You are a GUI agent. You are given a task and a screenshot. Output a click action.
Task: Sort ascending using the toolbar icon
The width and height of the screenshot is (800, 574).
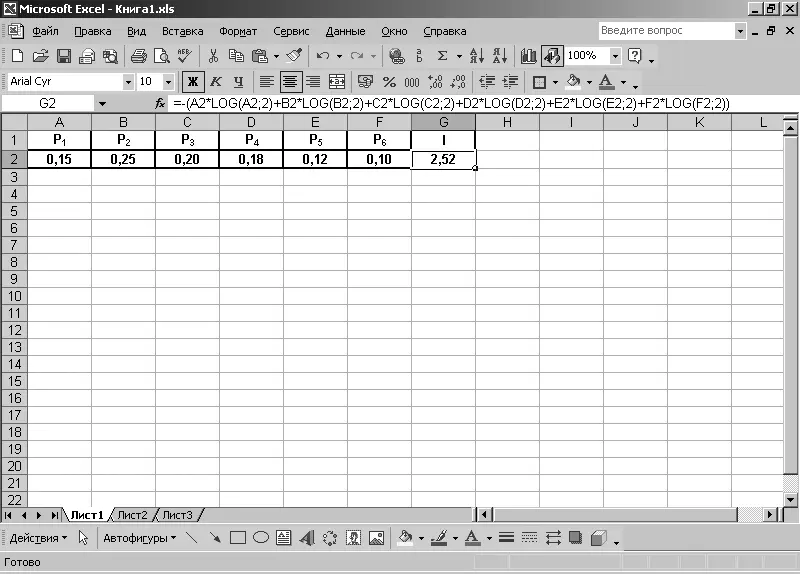477,56
